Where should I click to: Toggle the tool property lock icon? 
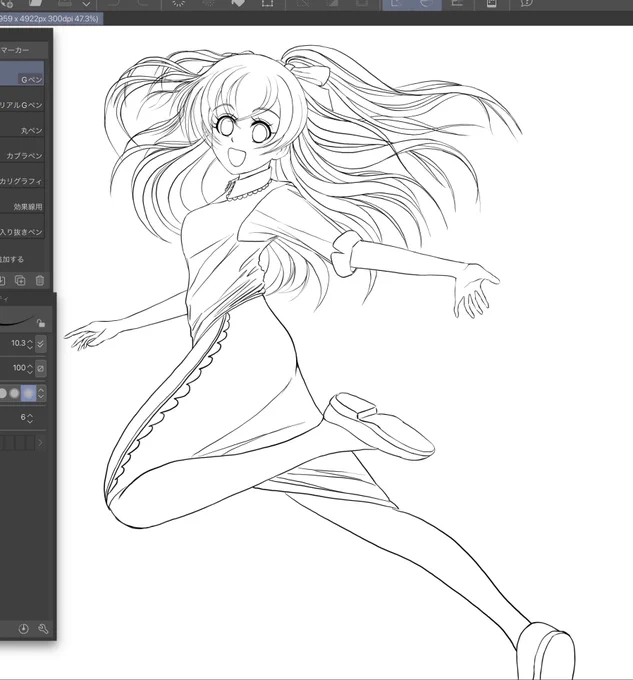pos(41,323)
